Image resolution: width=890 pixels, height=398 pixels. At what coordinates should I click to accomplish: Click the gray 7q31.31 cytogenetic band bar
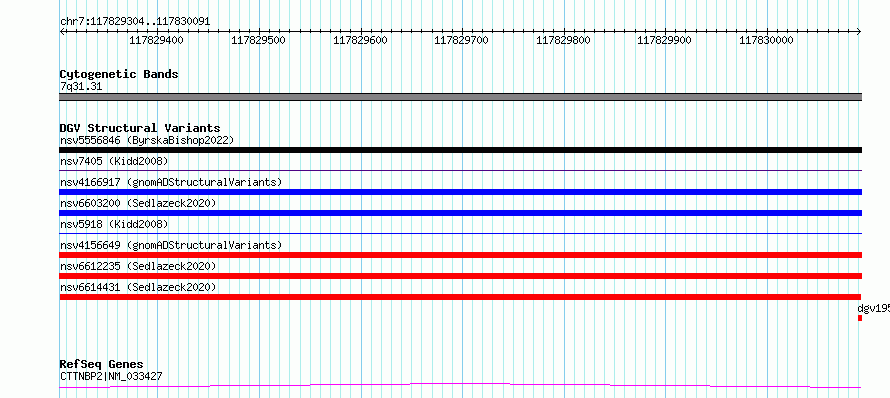[460, 97]
